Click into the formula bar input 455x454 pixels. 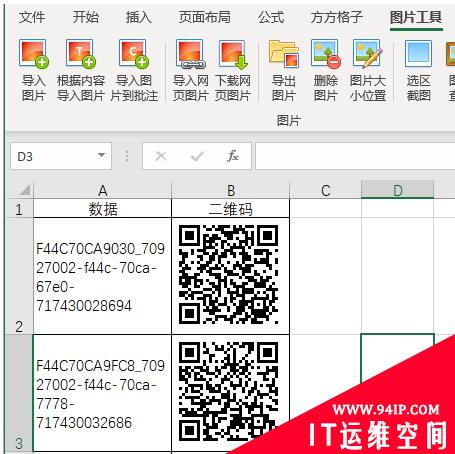point(355,156)
